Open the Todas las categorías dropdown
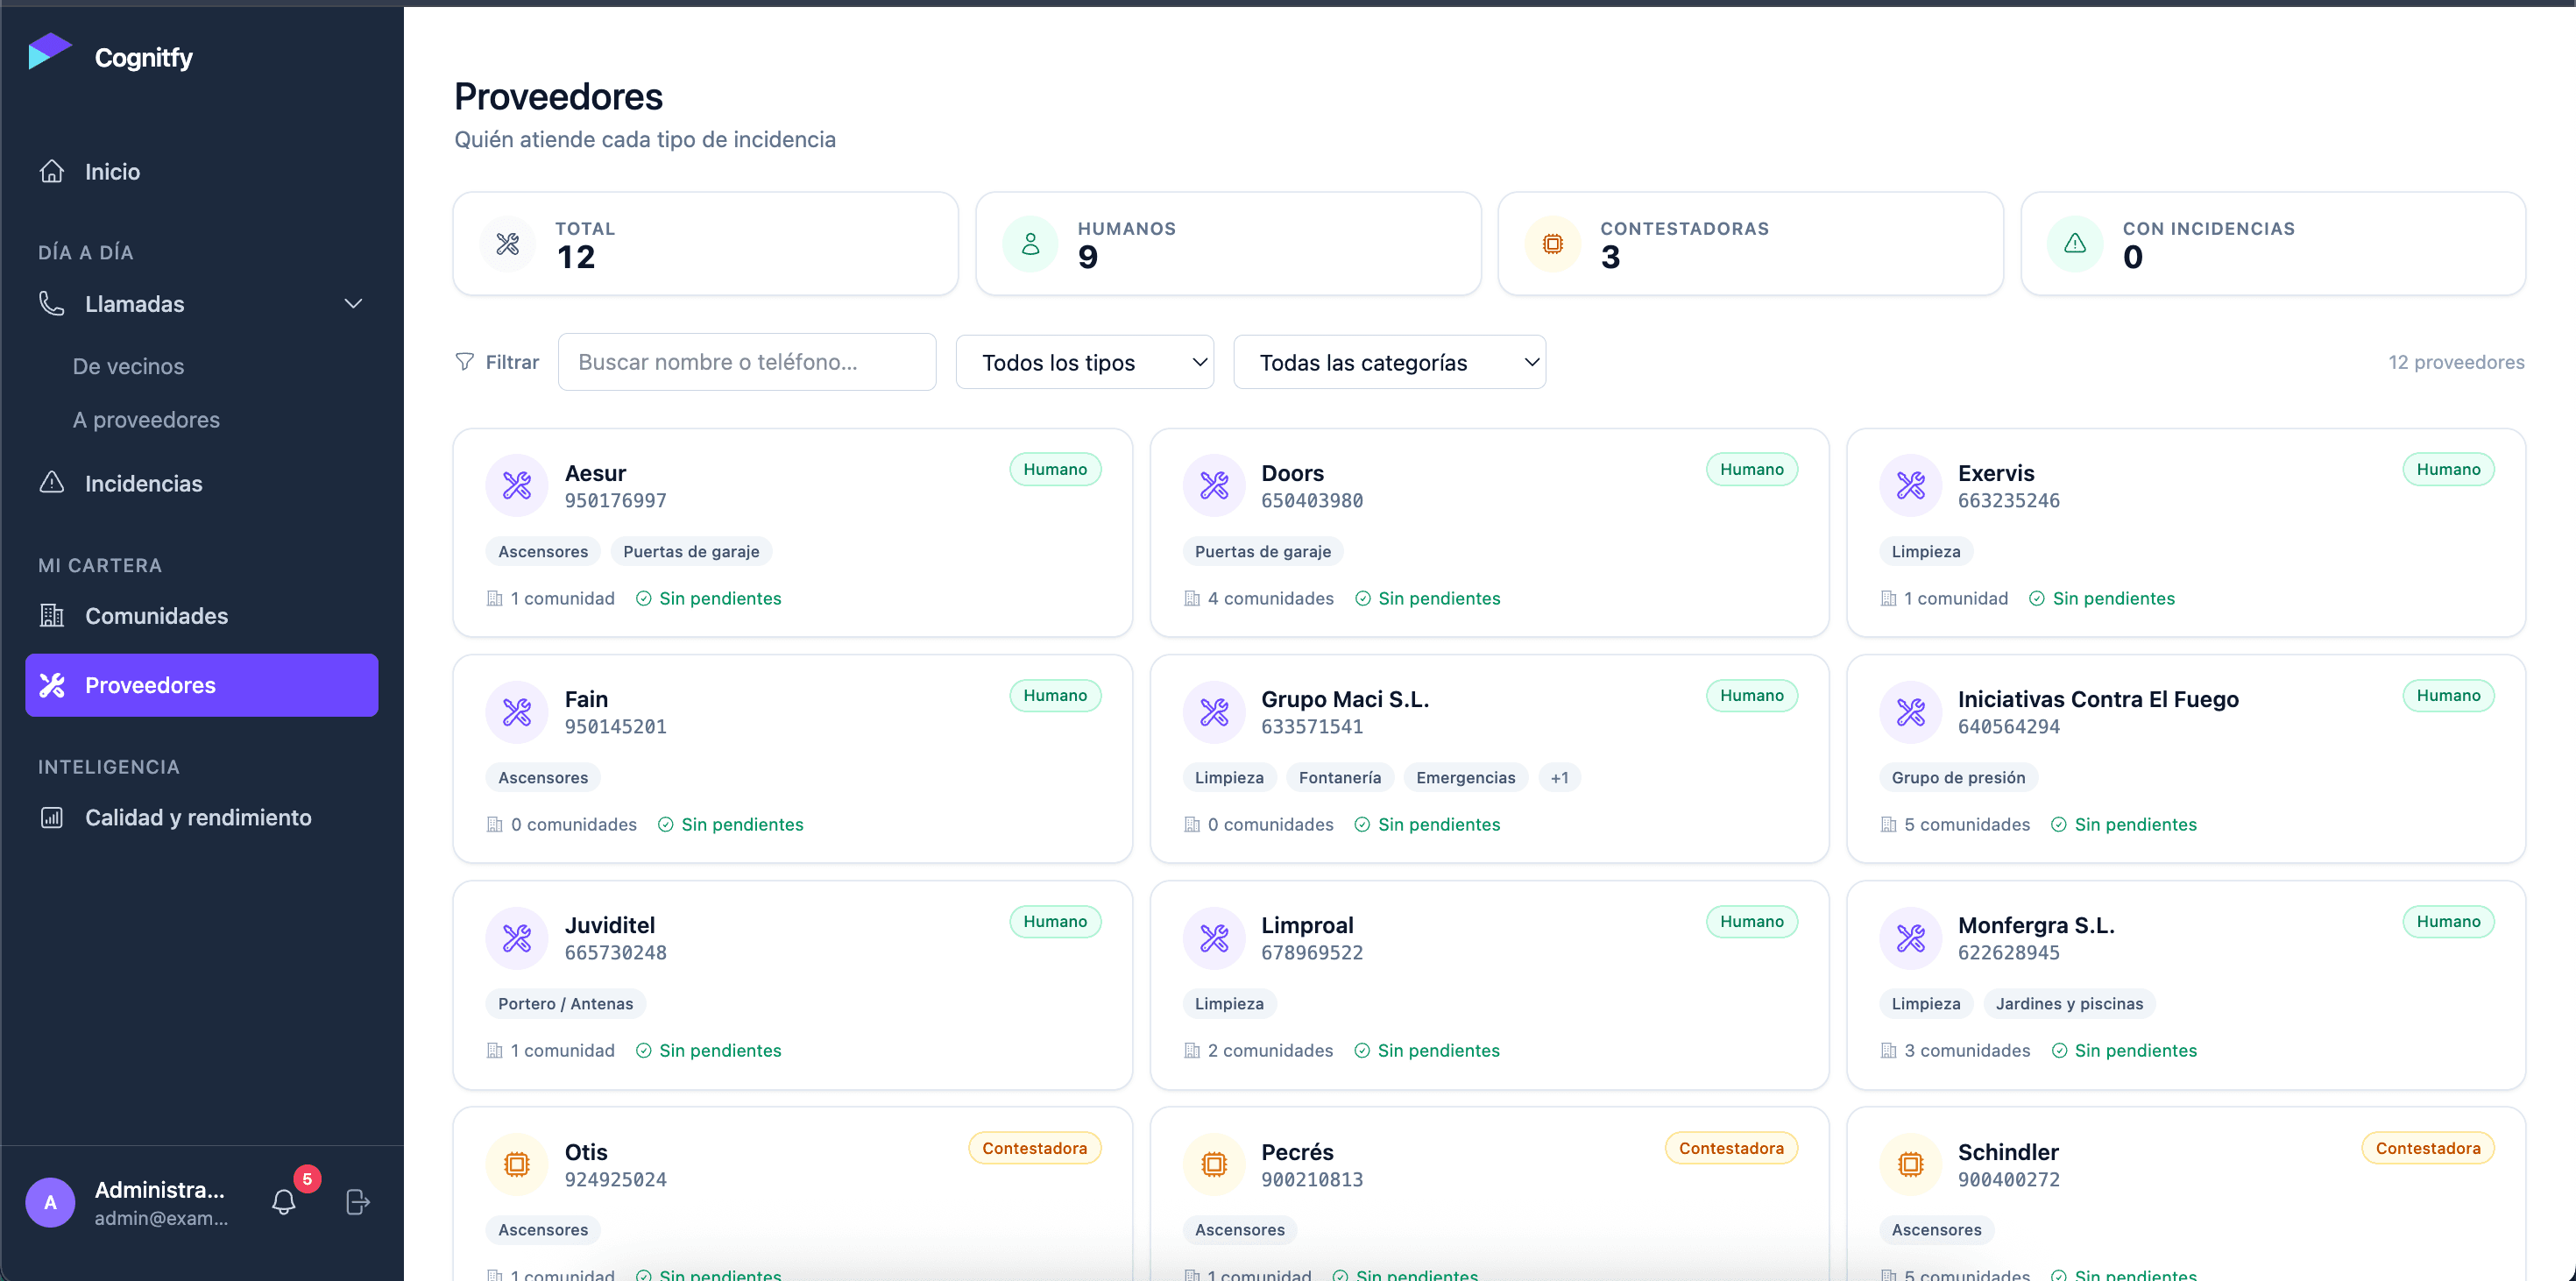This screenshot has height=1281, width=2576. click(1389, 362)
